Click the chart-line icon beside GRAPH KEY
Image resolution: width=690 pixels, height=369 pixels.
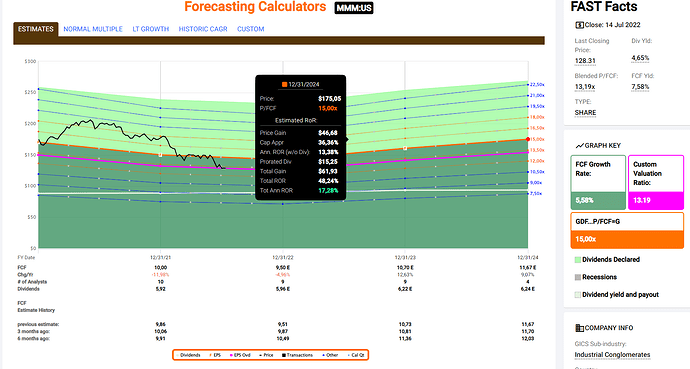pyautogui.click(x=580, y=146)
